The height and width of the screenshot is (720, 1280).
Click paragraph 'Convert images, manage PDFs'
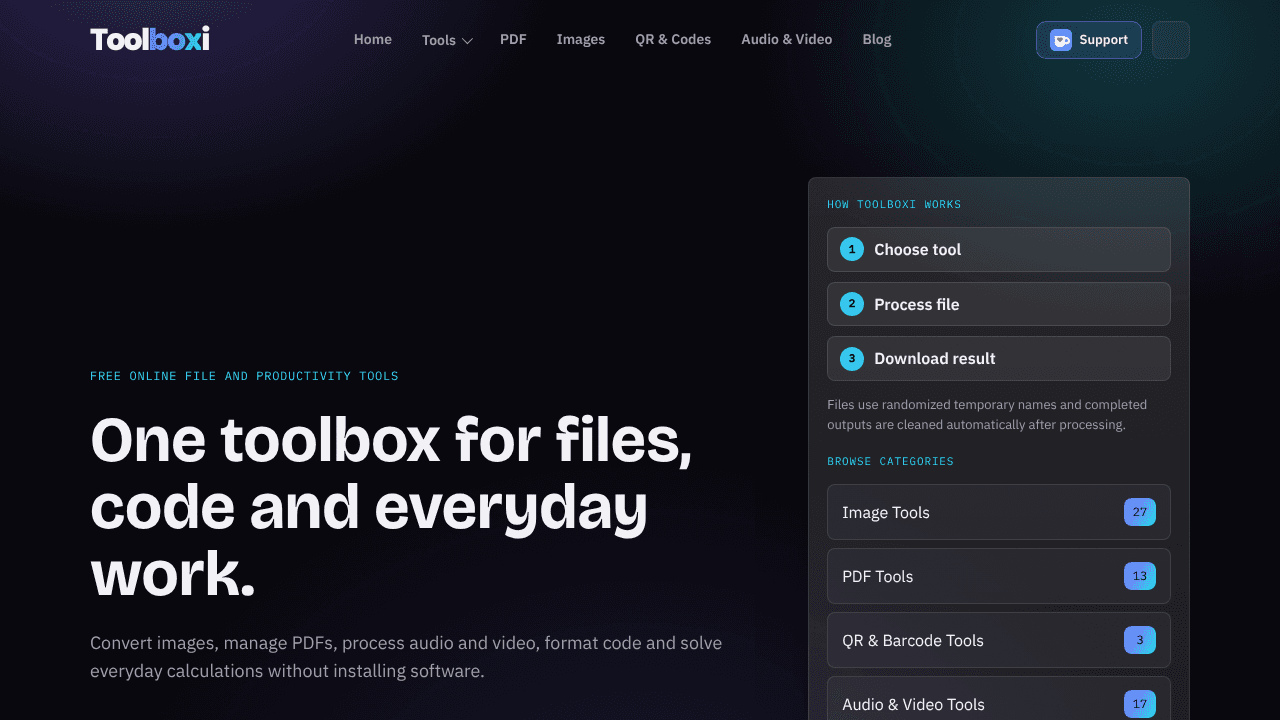click(406, 657)
